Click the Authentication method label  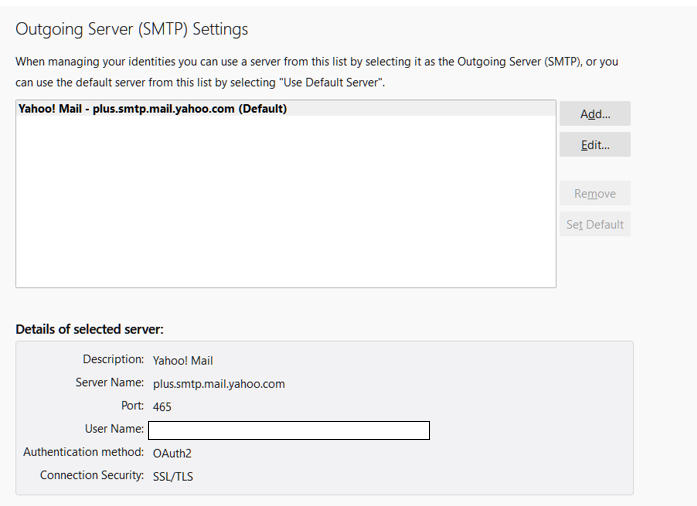[84, 452]
